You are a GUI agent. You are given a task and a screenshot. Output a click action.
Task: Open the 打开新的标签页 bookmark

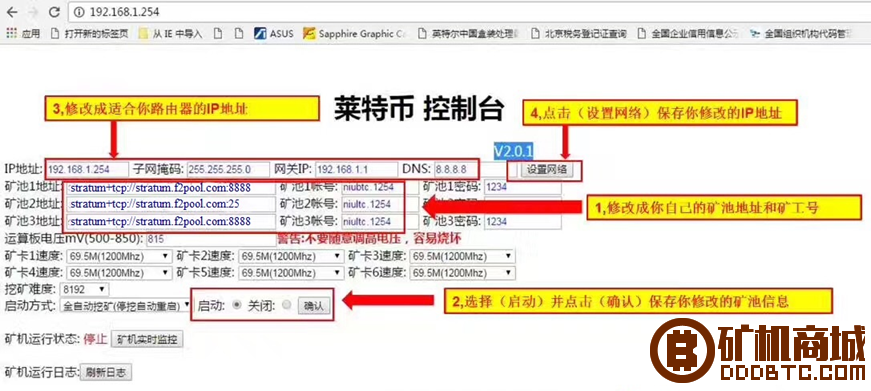89,33
